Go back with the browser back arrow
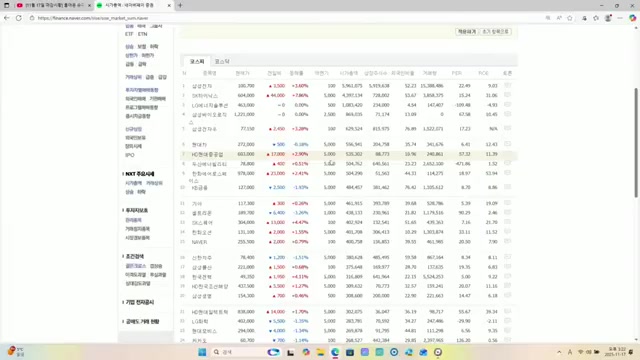Image resolution: width=640 pixels, height=360 pixels. [7, 18]
